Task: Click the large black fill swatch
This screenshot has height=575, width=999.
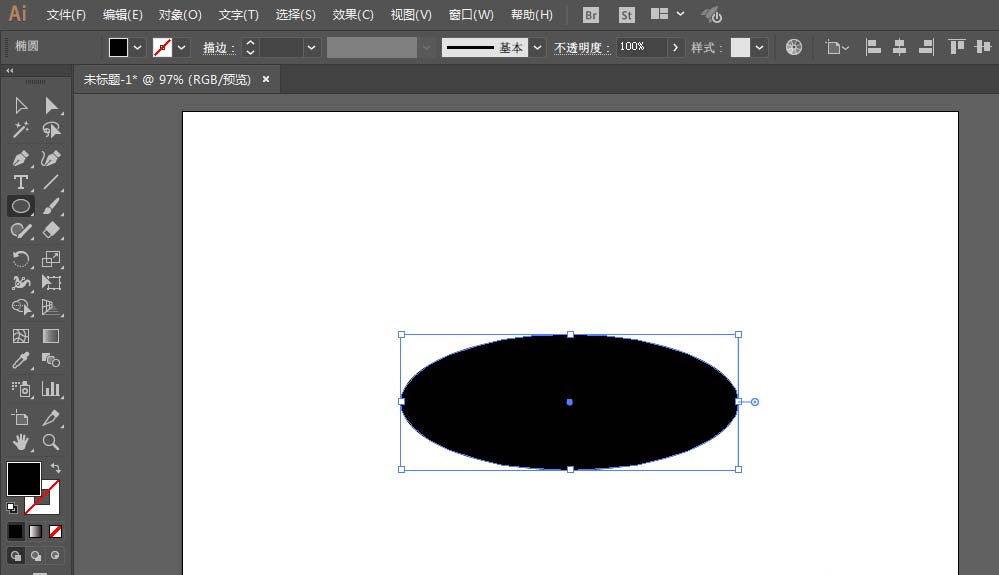Action: click(x=24, y=478)
